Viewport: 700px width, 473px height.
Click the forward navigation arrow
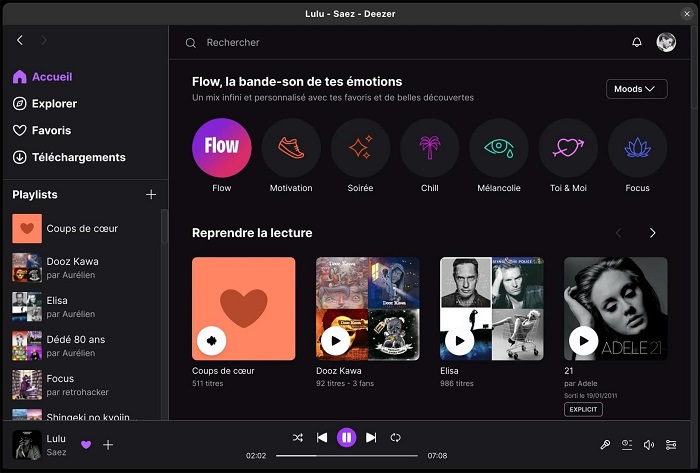44,40
